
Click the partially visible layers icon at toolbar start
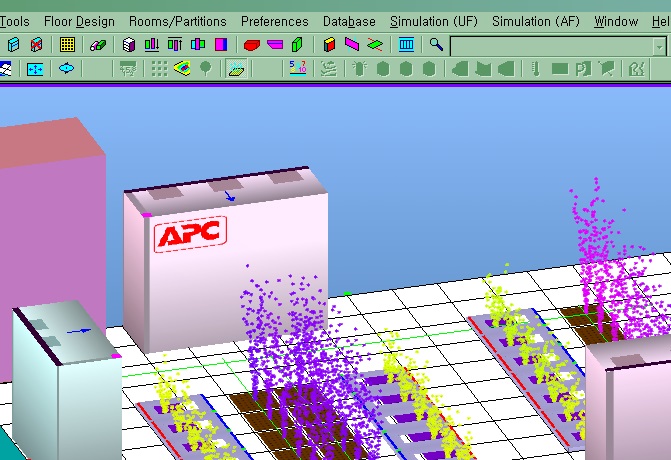[5, 69]
